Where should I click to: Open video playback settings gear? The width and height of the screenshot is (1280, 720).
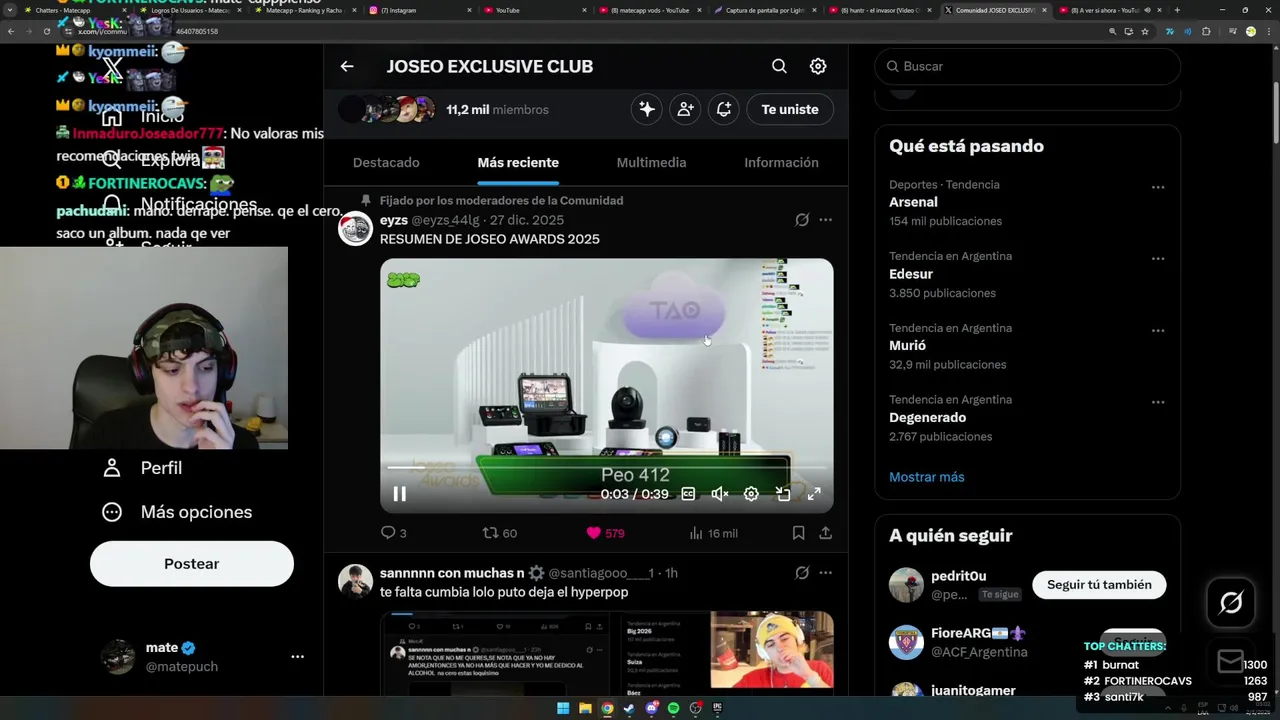coord(751,494)
